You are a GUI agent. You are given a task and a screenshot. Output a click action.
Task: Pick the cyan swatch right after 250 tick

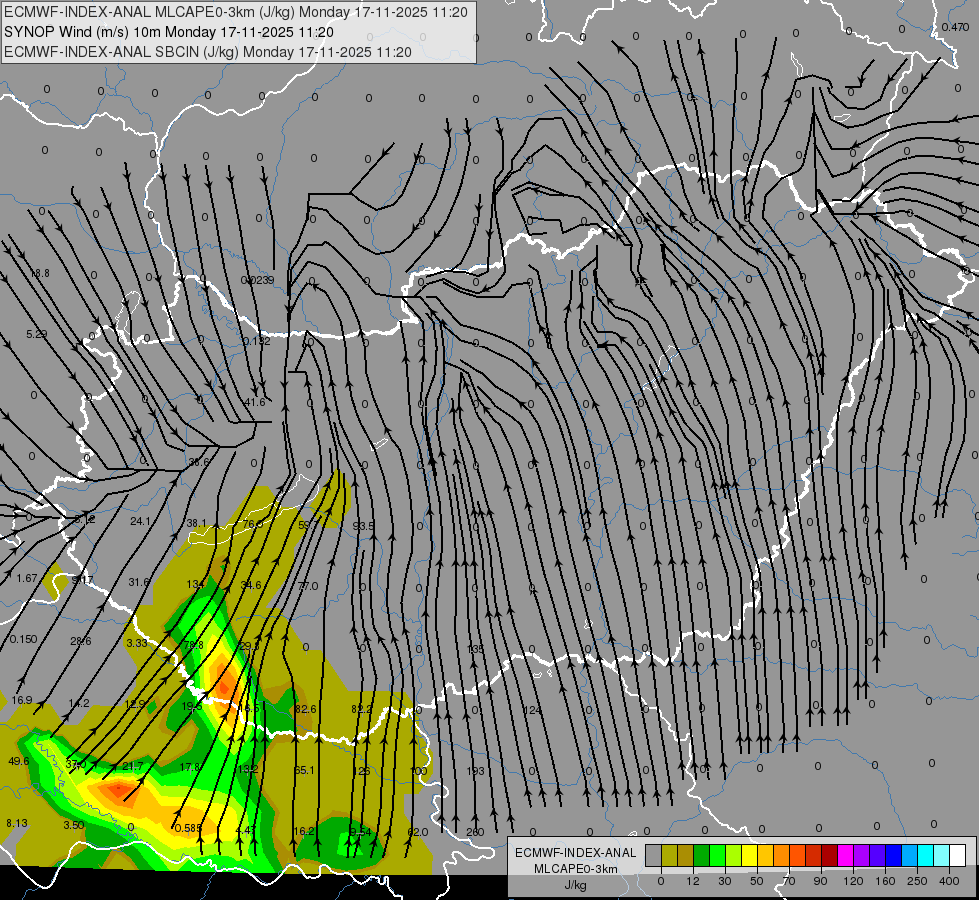point(926,855)
